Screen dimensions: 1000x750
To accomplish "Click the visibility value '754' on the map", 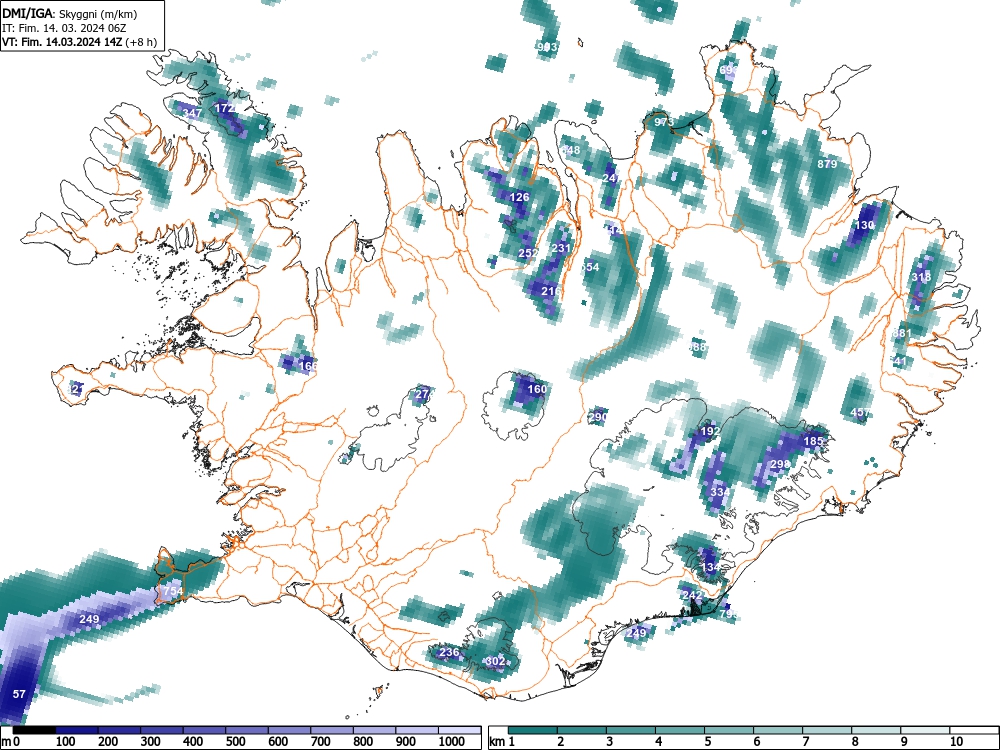I will point(173,591).
